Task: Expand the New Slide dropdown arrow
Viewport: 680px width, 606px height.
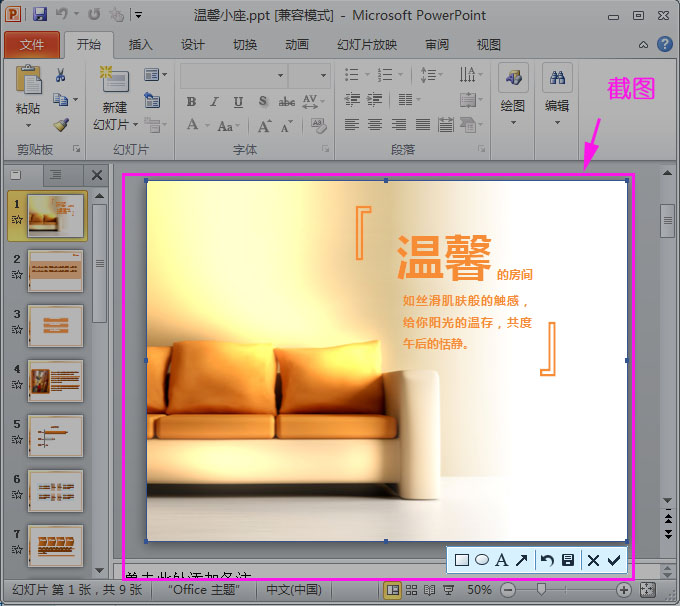Action: click(x=136, y=125)
